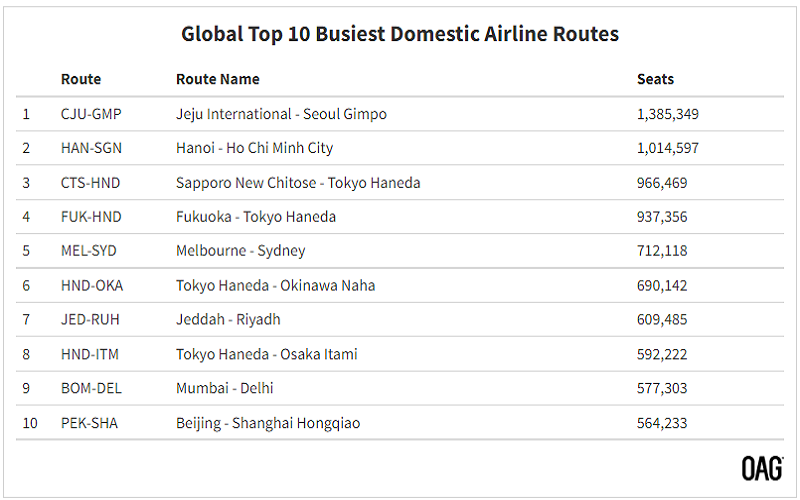Click the 1,385,349 seats value

(667, 114)
